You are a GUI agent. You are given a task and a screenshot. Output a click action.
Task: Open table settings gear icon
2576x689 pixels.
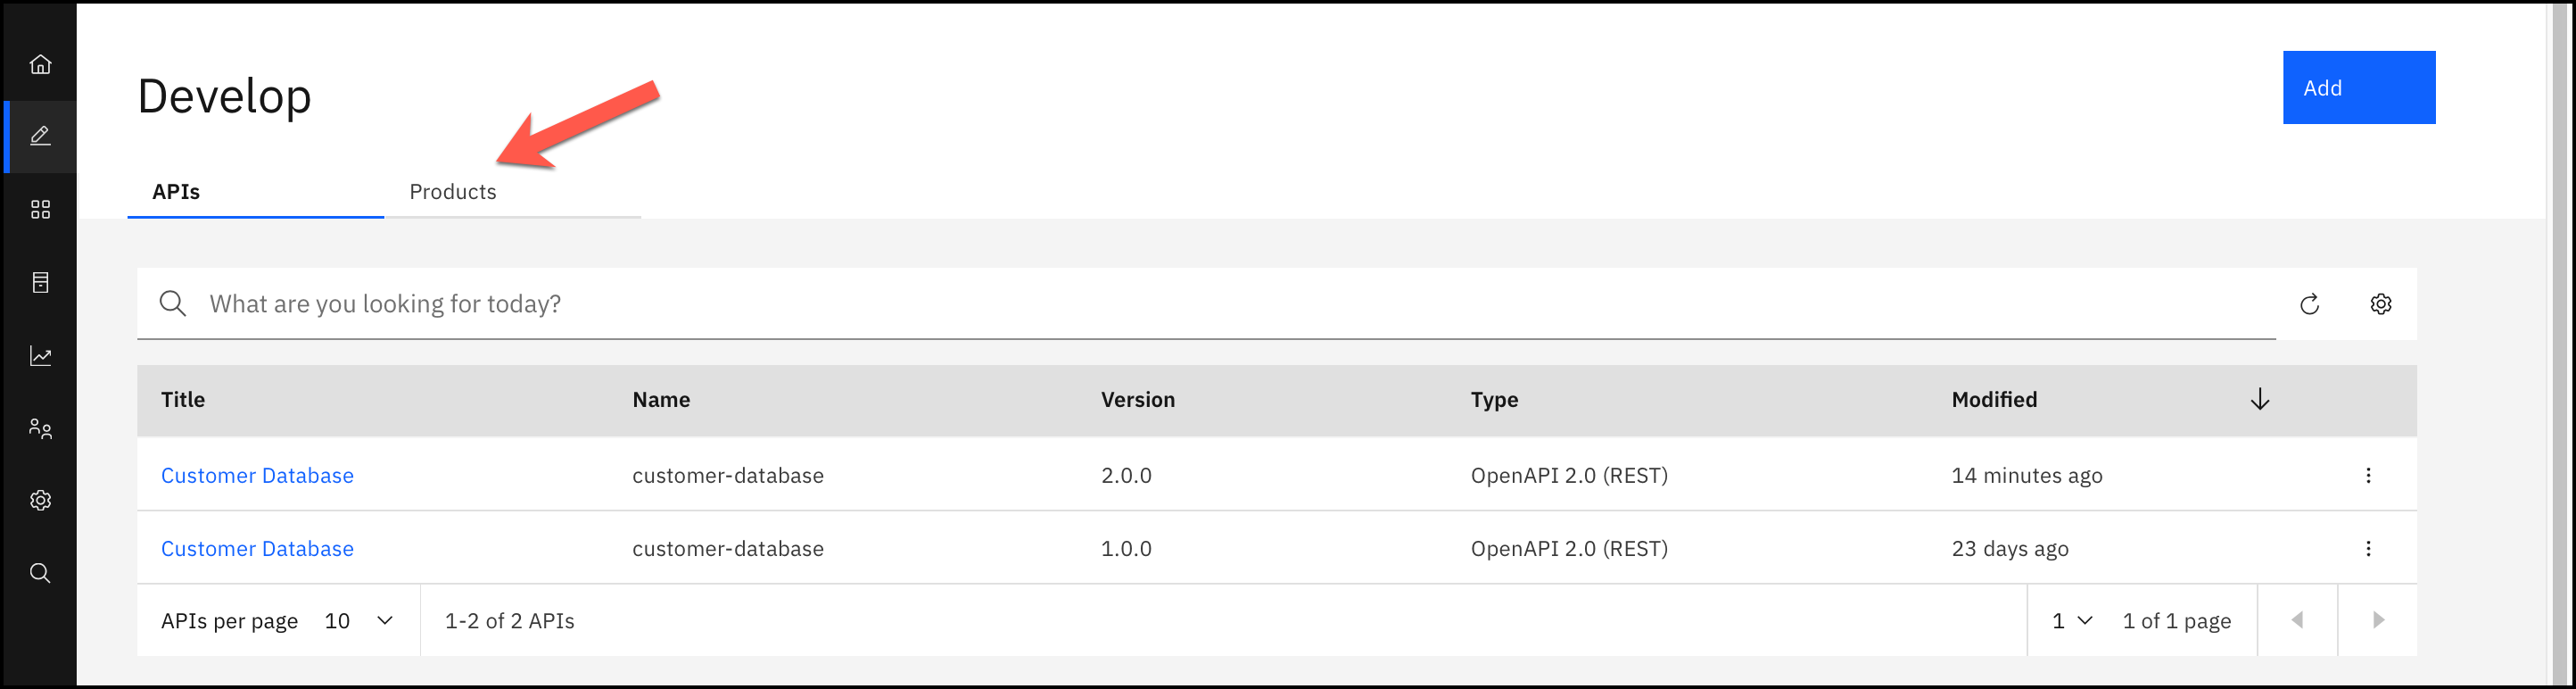pos(2380,304)
